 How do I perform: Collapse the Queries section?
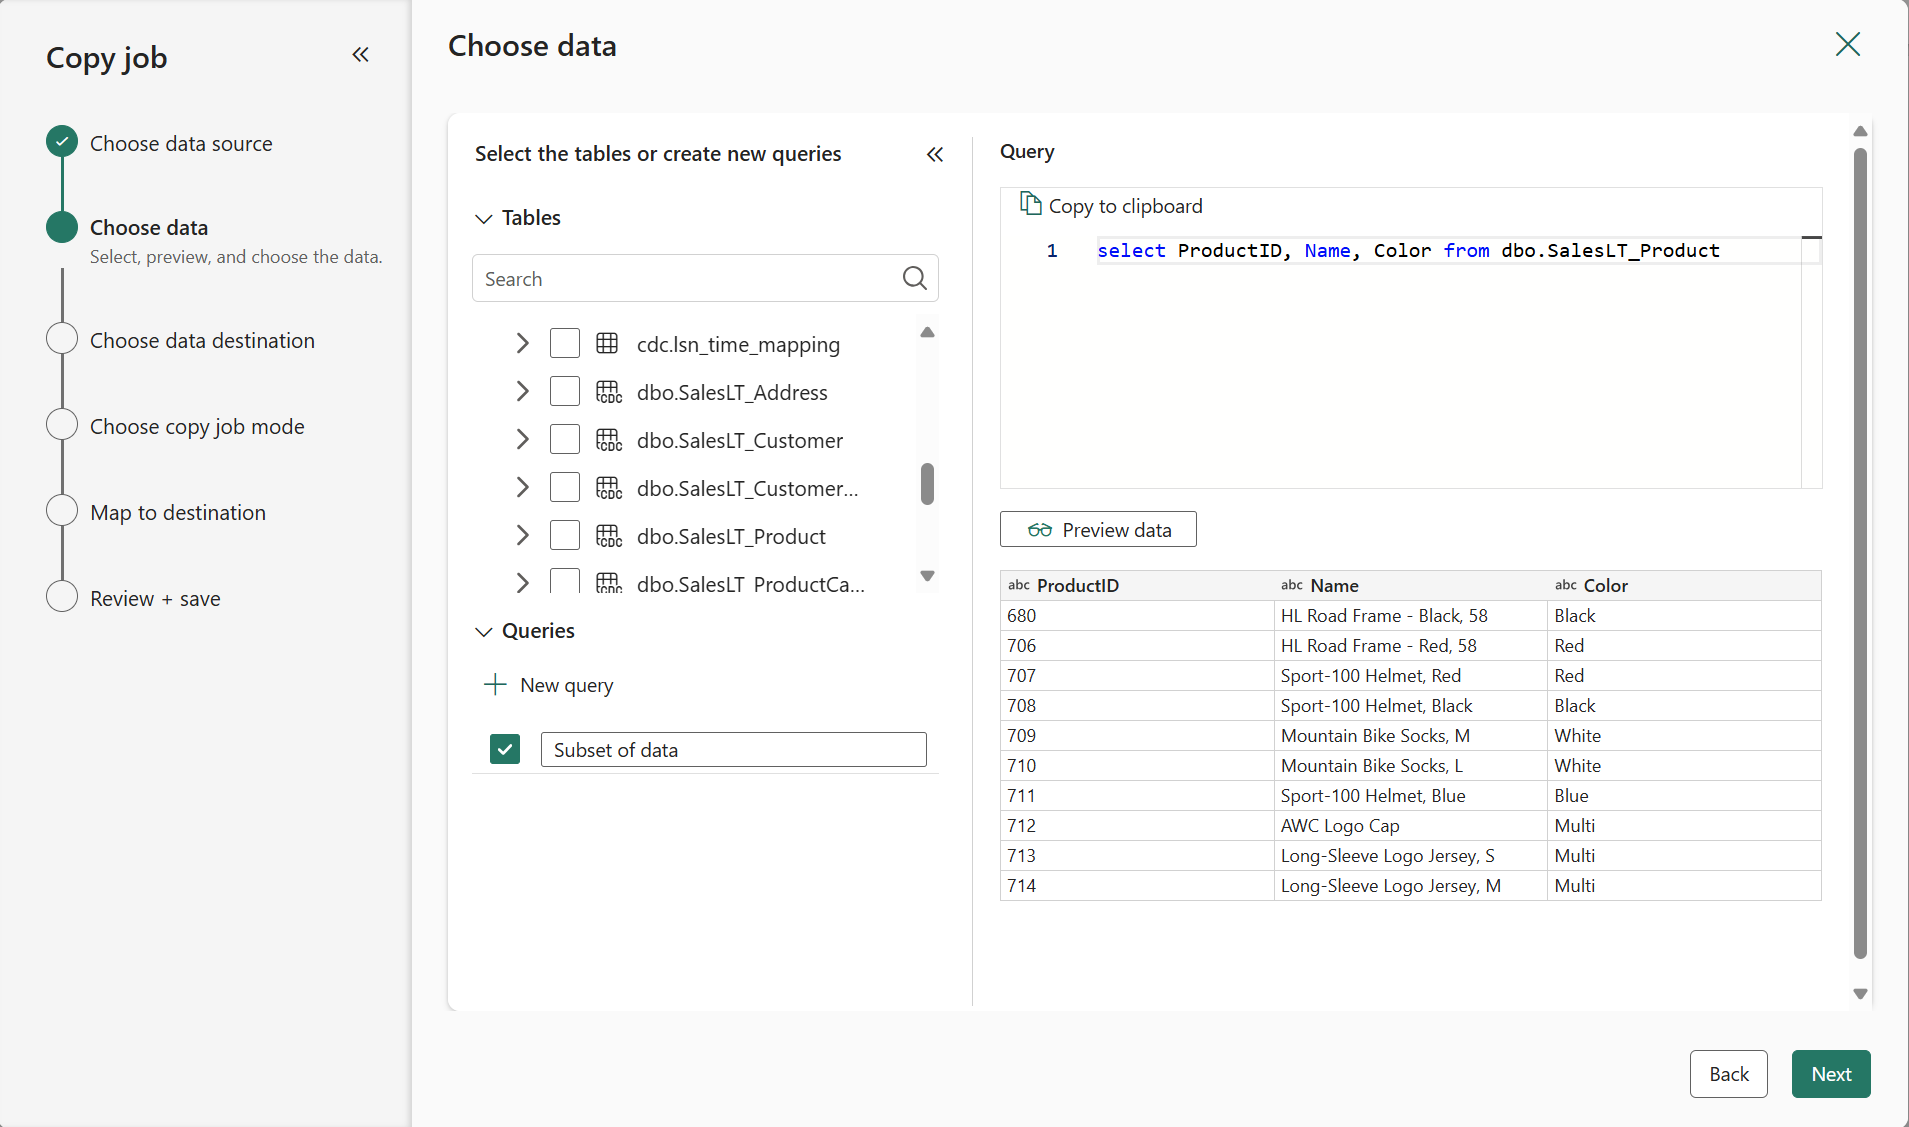point(484,631)
